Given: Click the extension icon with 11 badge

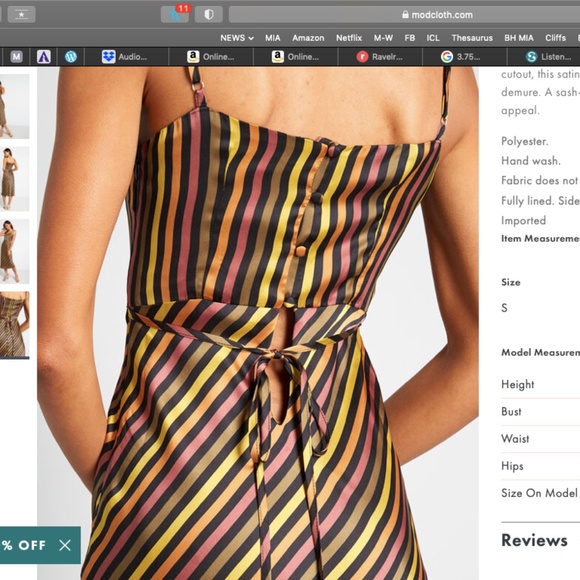Looking at the screenshot, I should tap(175, 14).
